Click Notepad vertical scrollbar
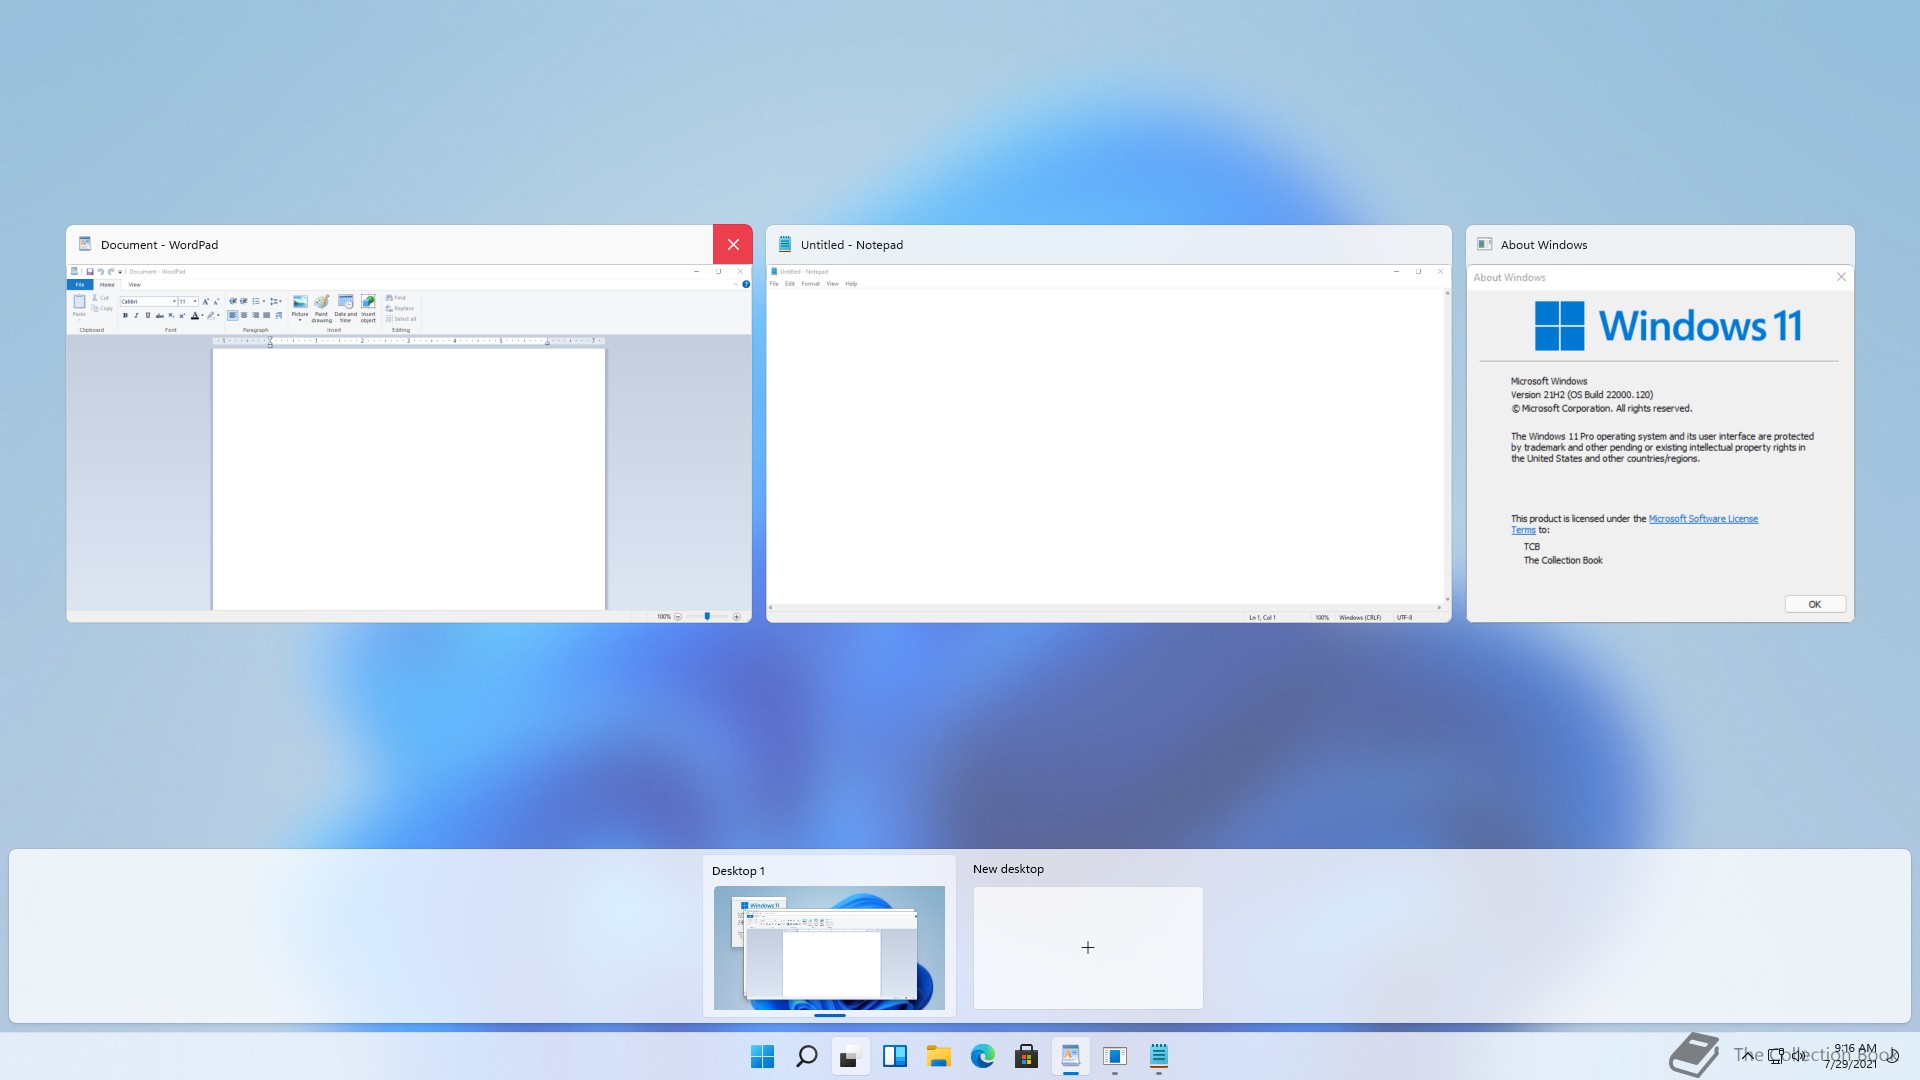The width and height of the screenshot is (1920, 1080). coord(1447,446)
